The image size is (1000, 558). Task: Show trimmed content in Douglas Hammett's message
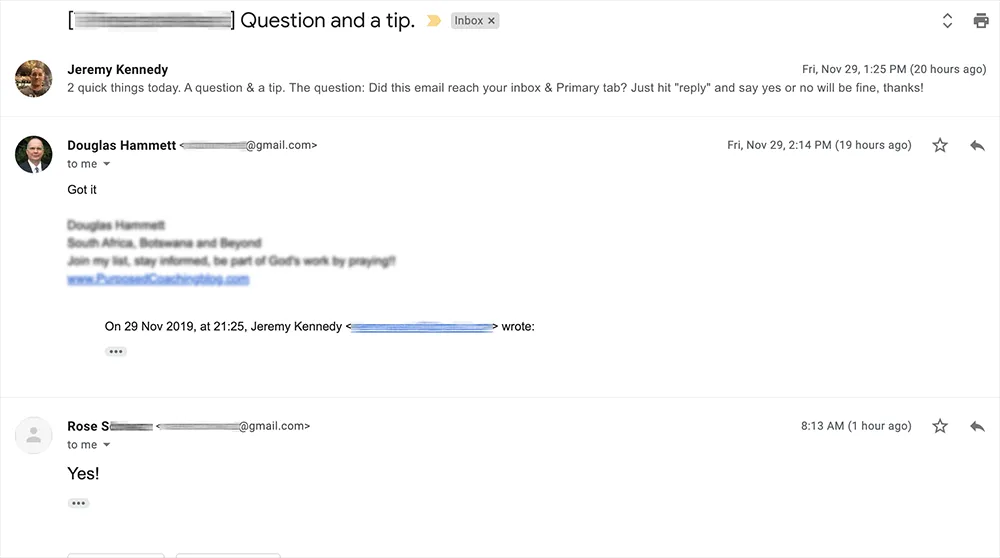click(116, 352)
